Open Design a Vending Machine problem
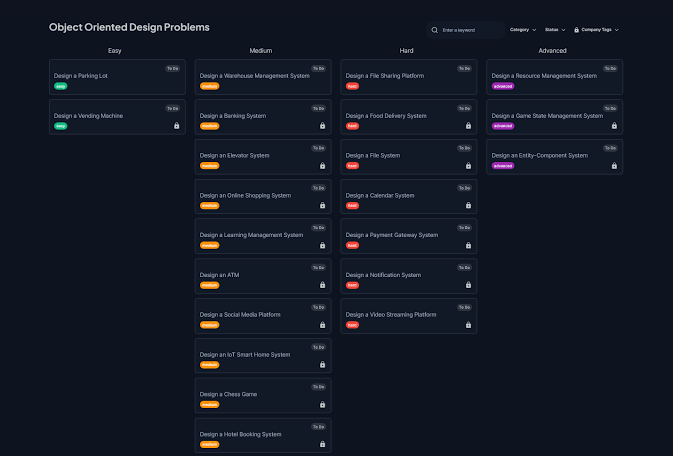The width and height of the screenshot is (673, 456). (x=117, y=117)
